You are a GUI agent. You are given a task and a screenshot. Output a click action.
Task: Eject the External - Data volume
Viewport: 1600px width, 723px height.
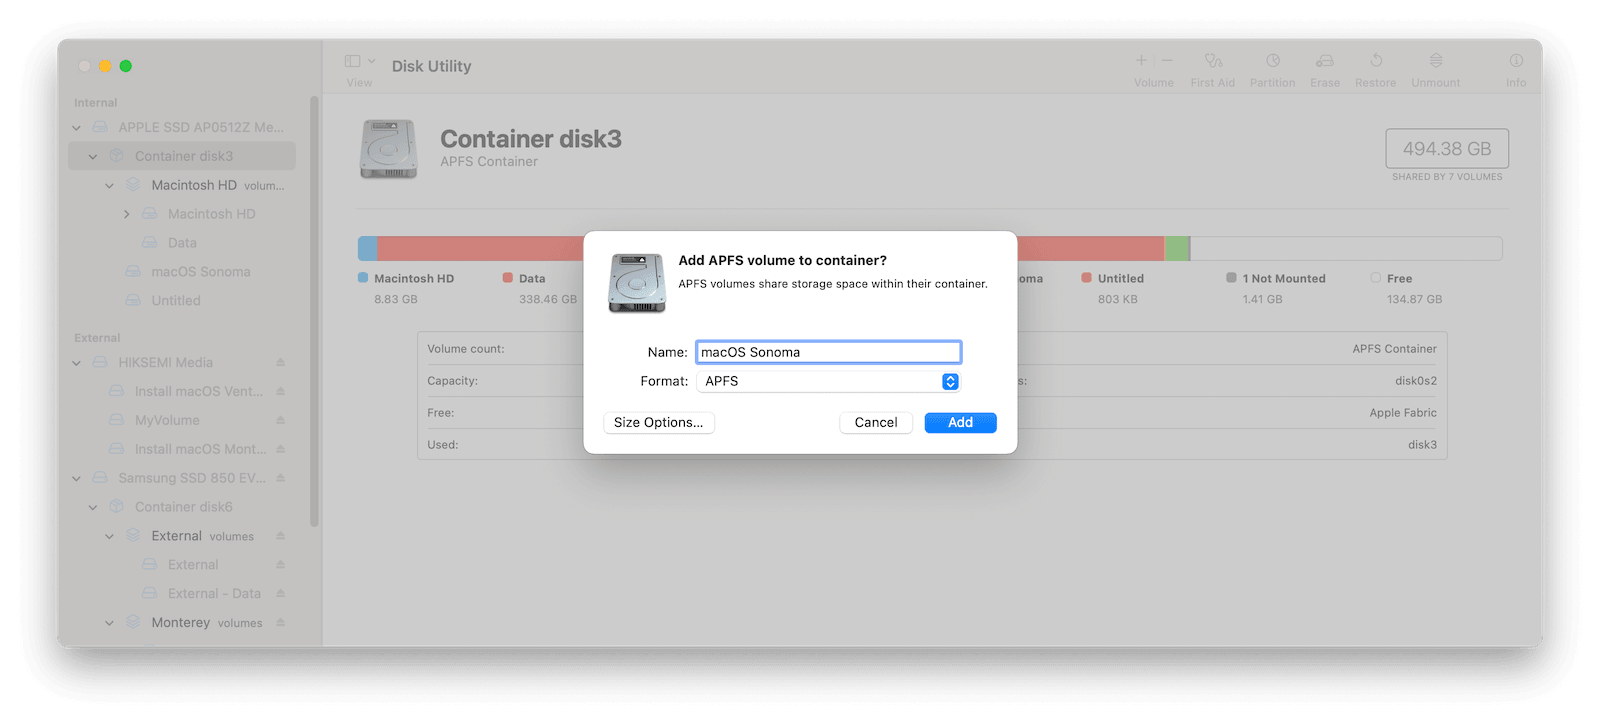(x=281, y=594)
